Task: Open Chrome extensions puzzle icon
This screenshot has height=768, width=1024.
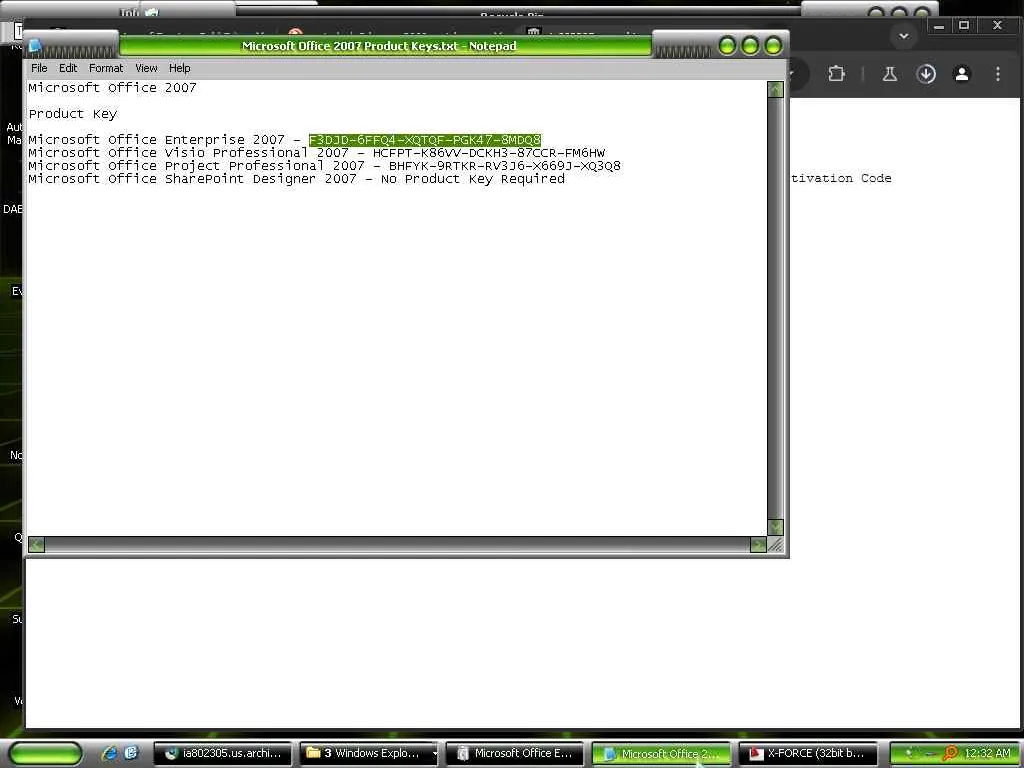Action: click(x=837, y=74)
